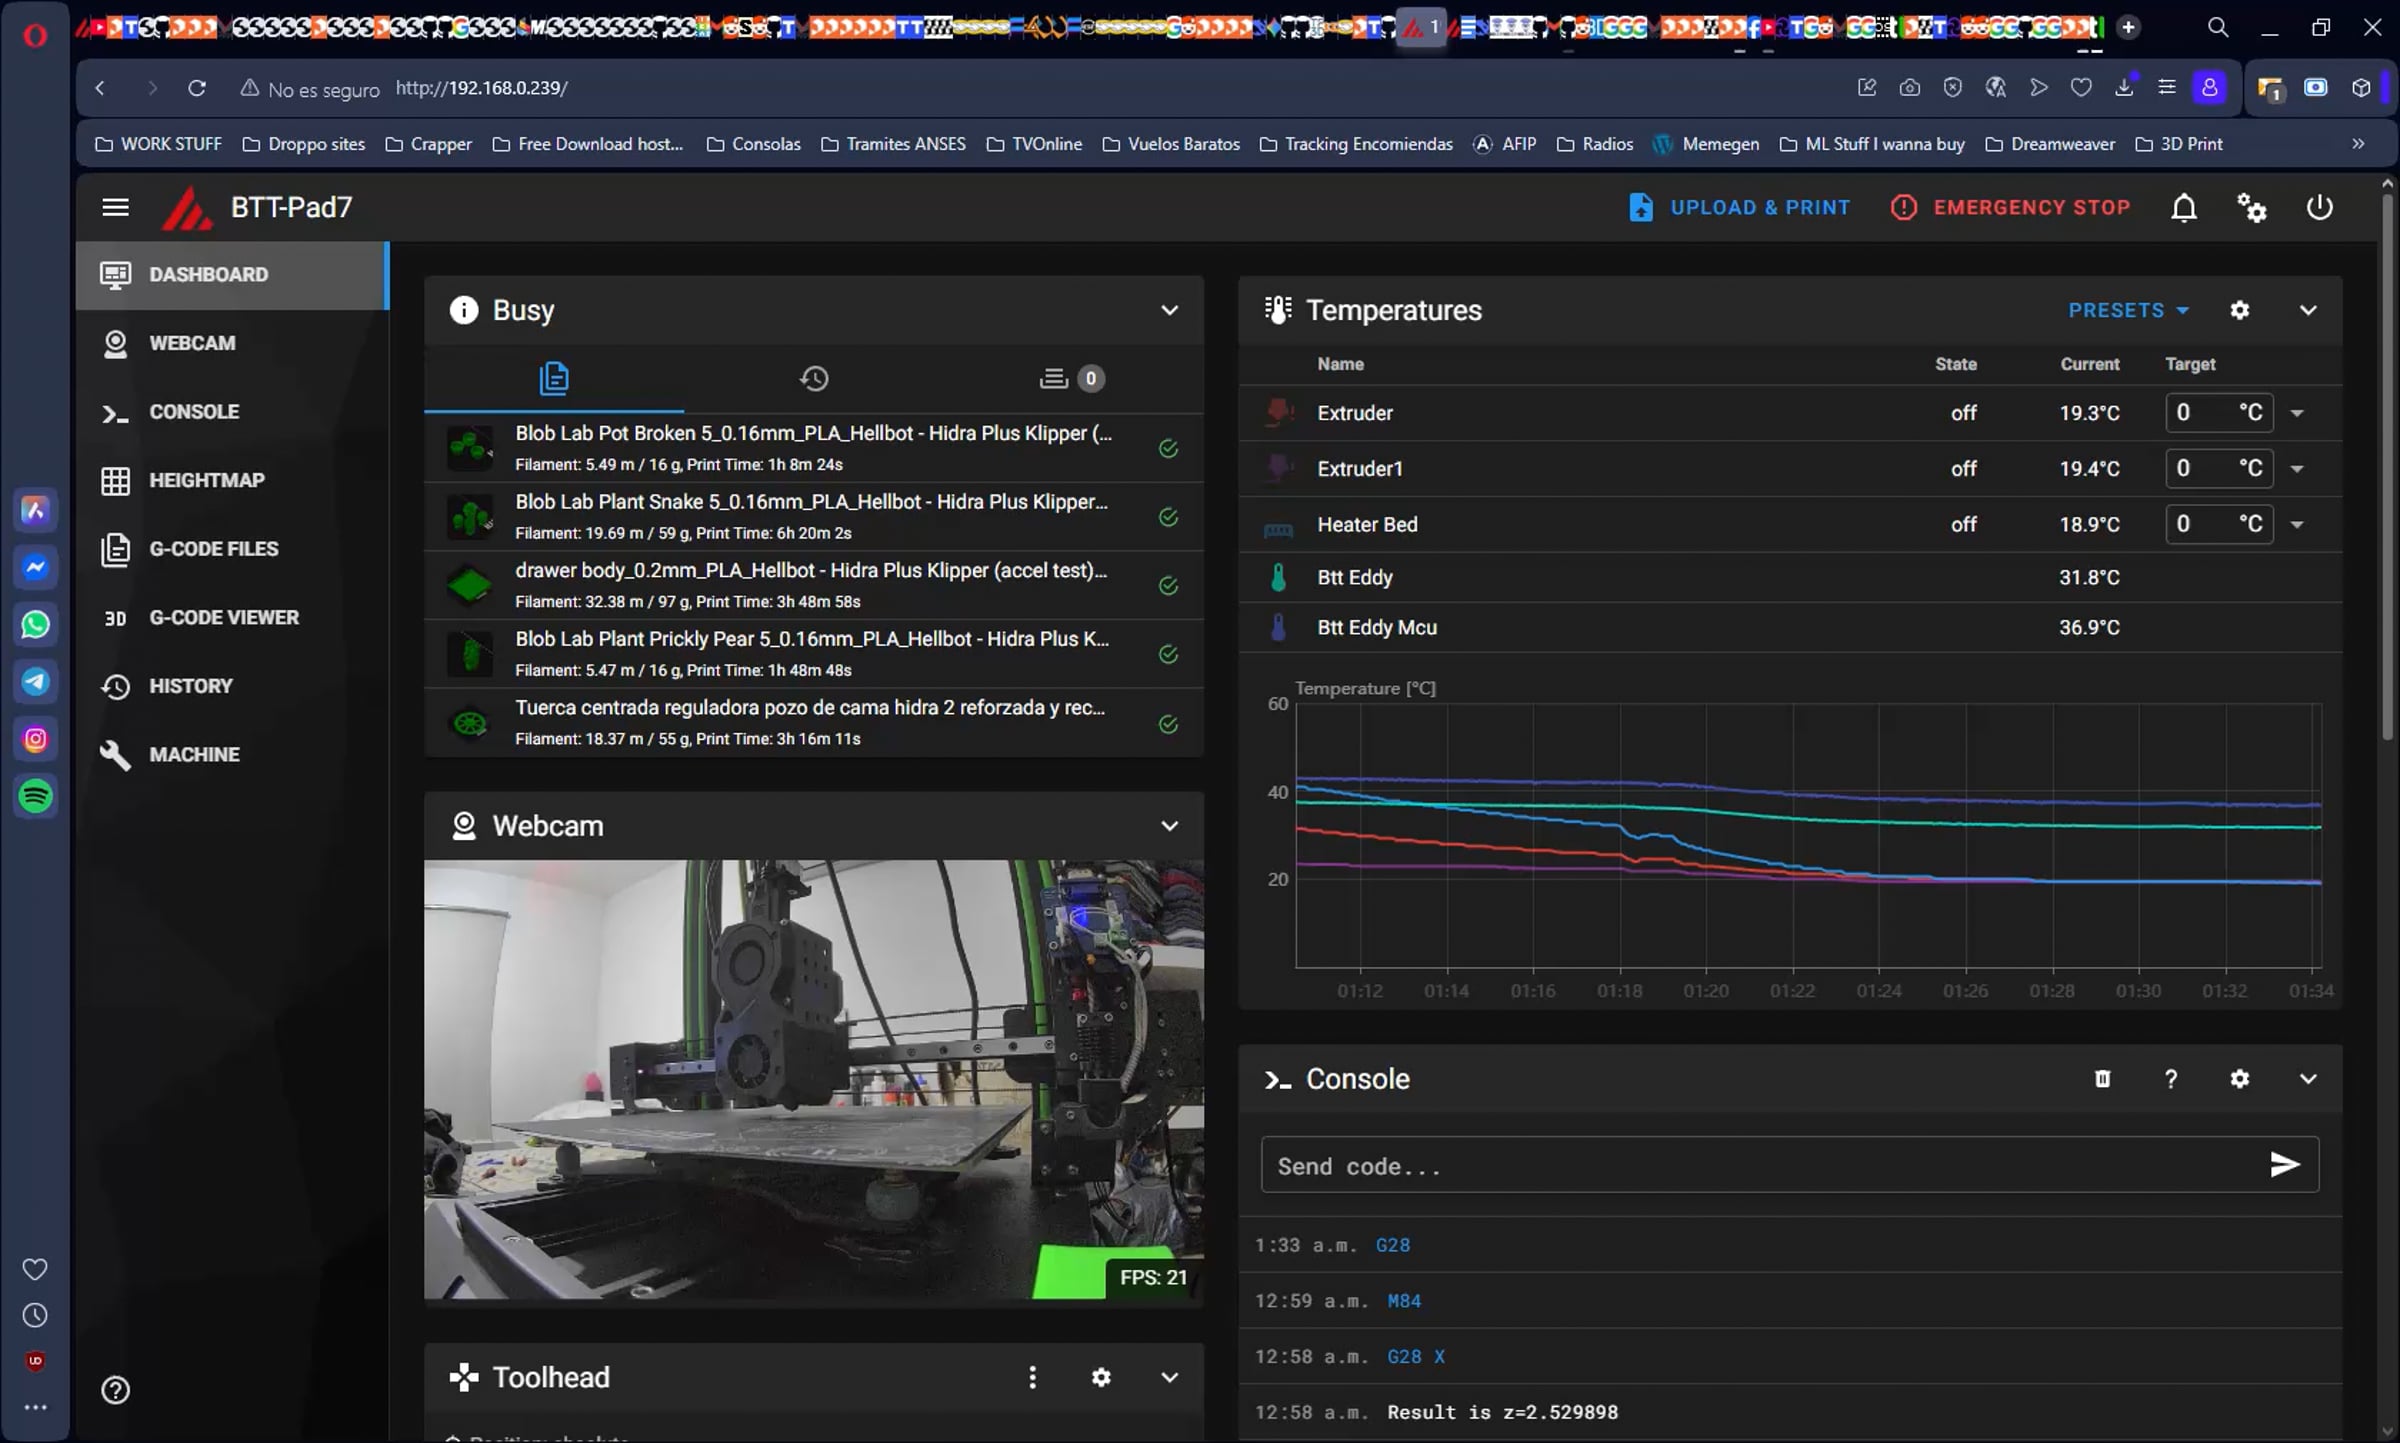
Task: Click Upload & Print
Action: coord(1739,207)
